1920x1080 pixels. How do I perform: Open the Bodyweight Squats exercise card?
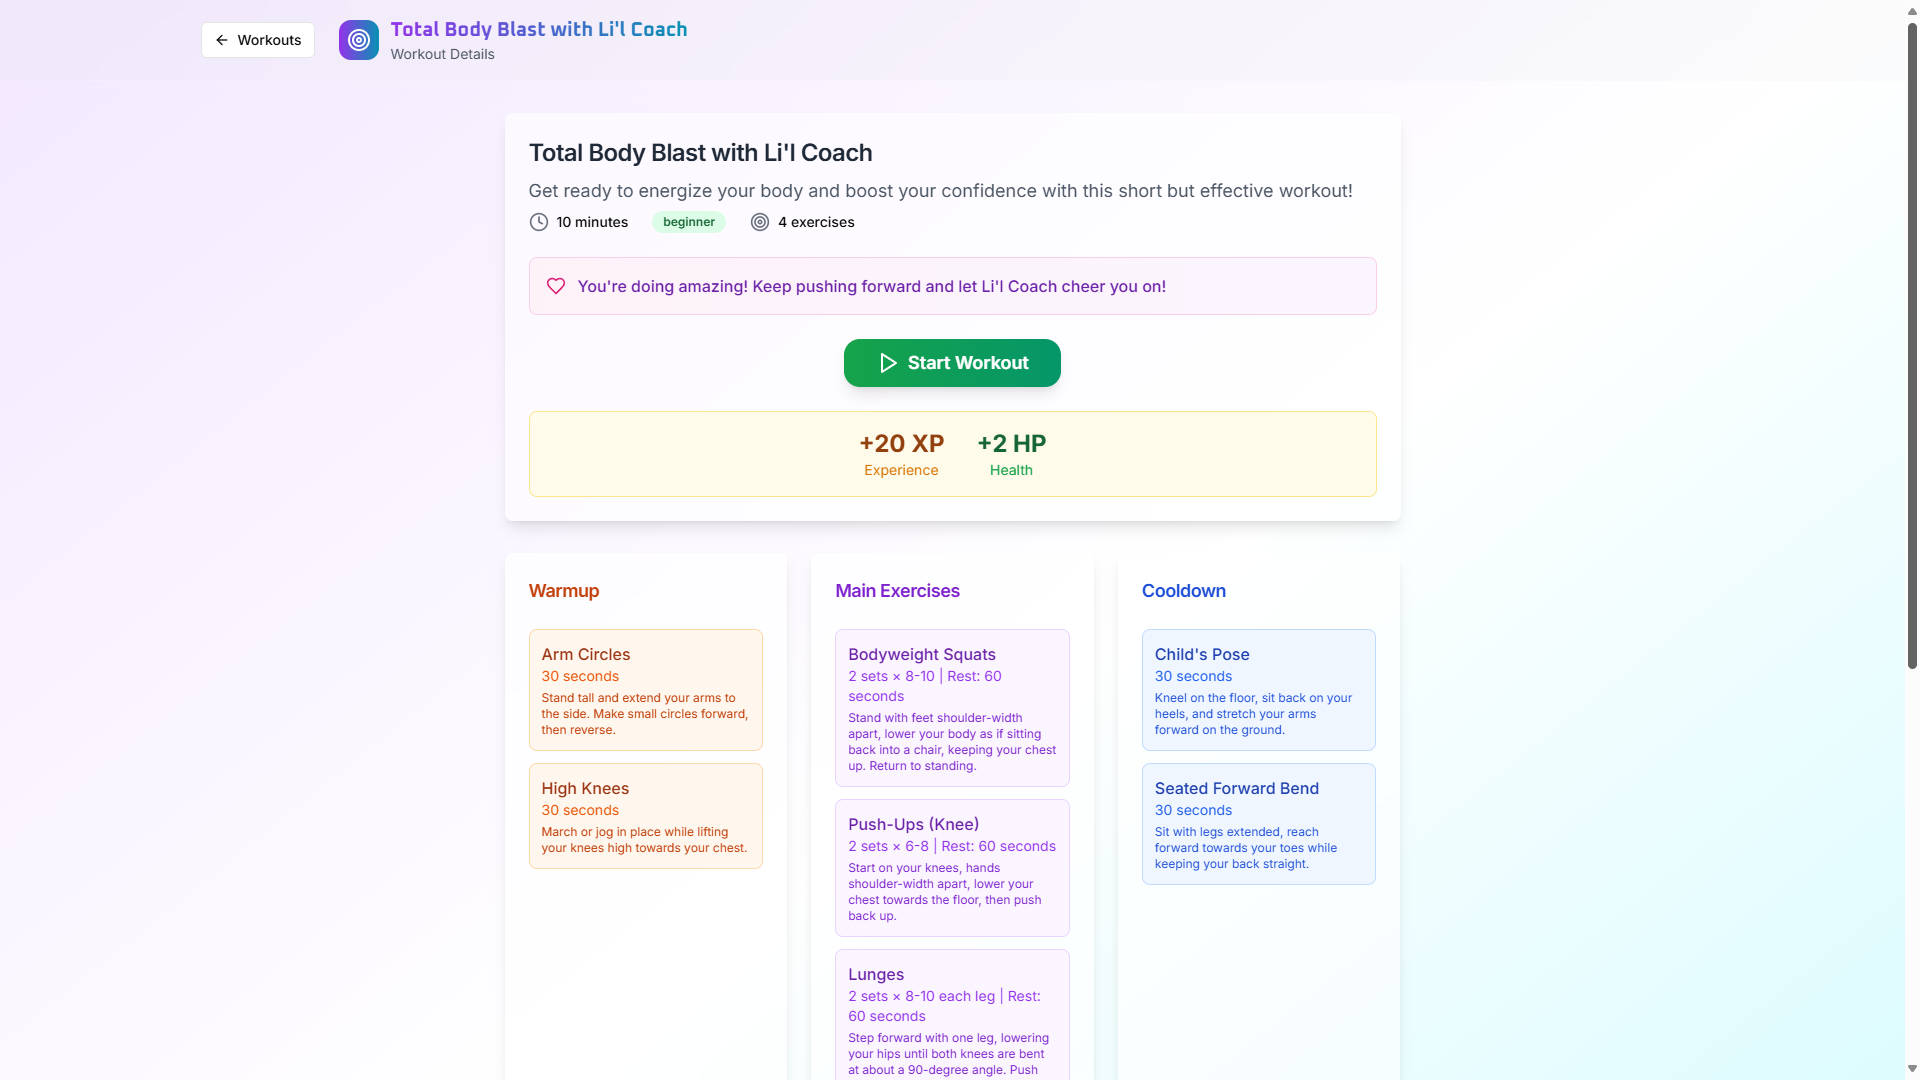(x=951, y=708)
